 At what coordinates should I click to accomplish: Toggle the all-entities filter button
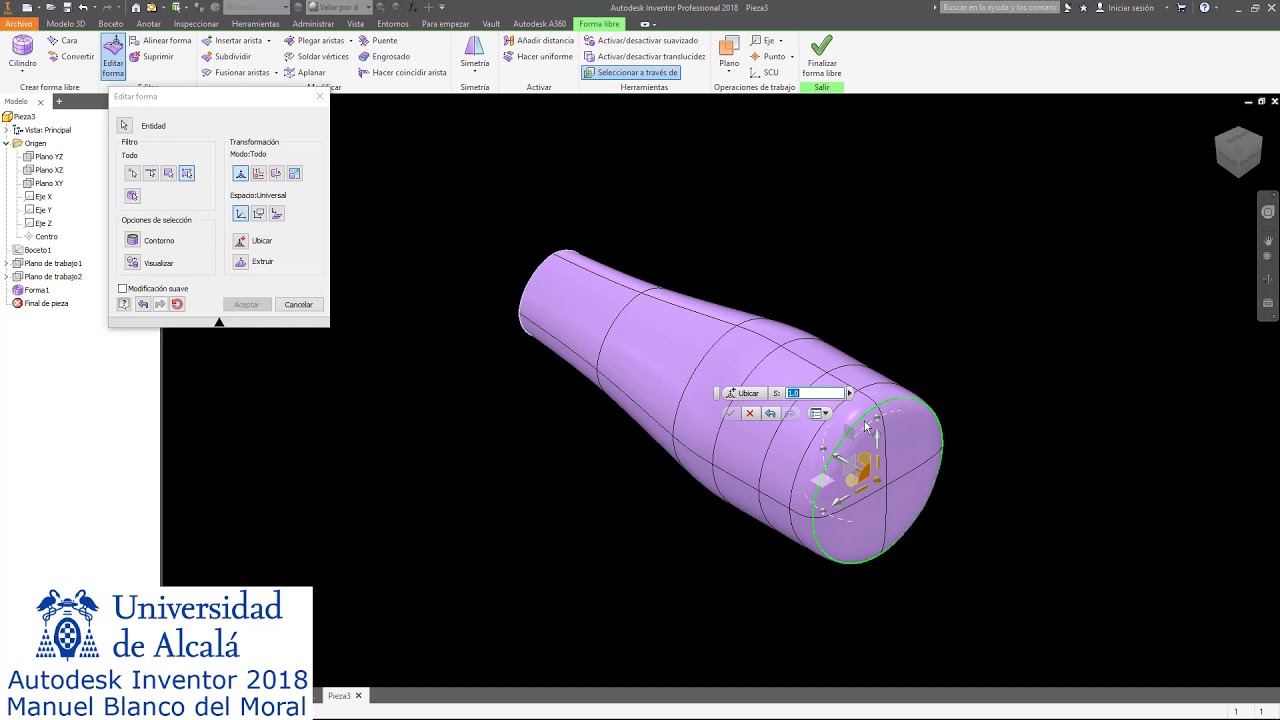(x=187, y=173)
